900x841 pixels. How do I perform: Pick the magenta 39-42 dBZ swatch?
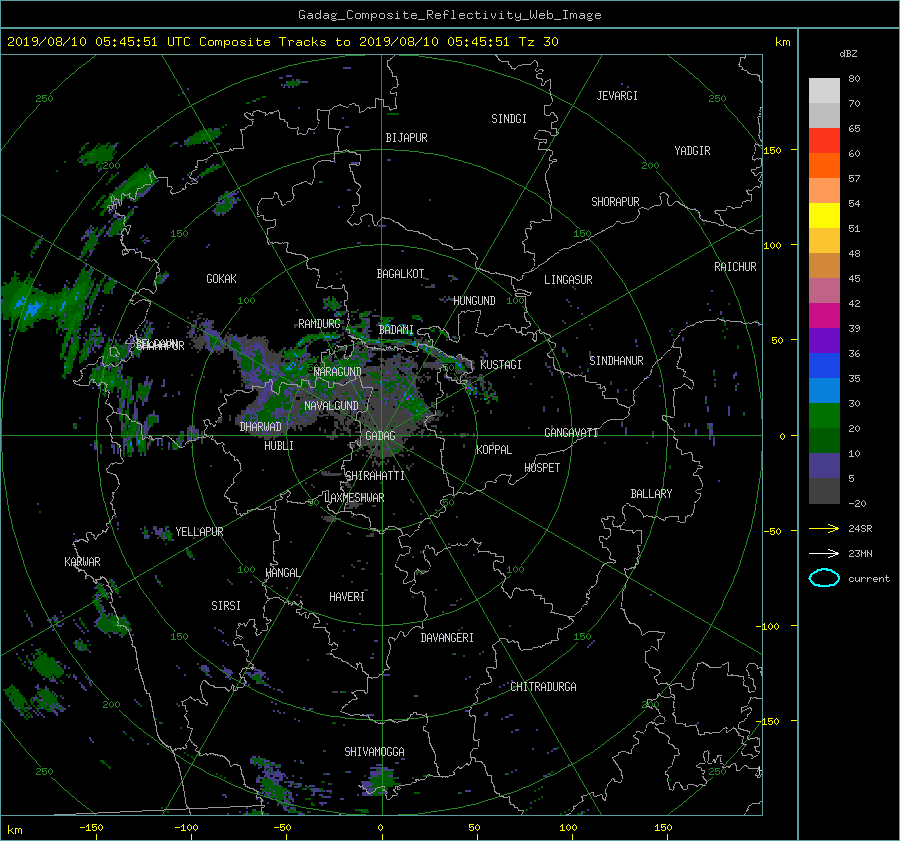click(824, 315)
